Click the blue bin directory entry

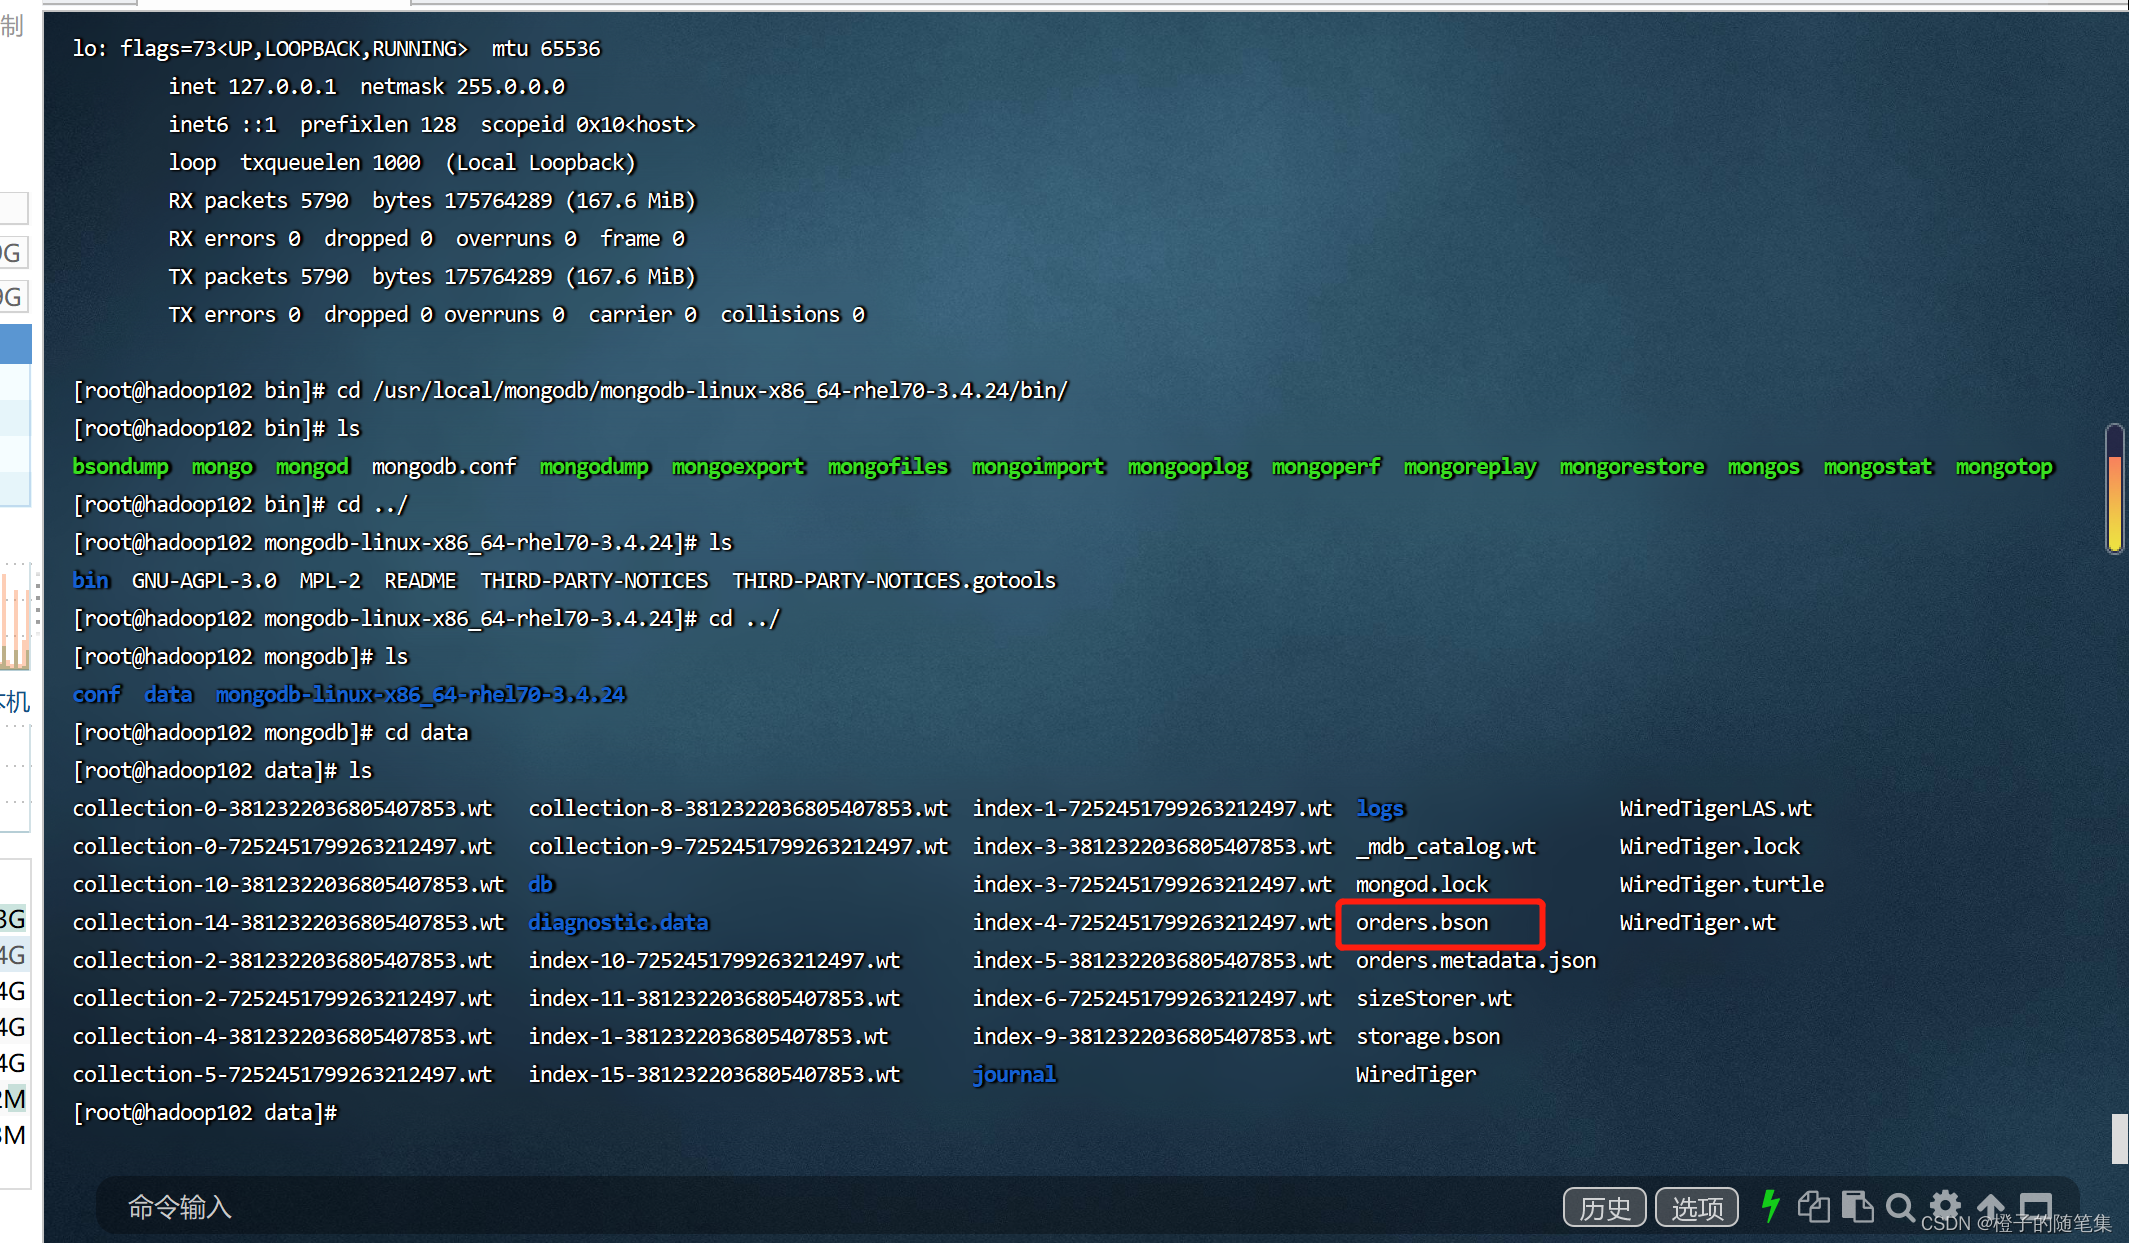(90, 580)
